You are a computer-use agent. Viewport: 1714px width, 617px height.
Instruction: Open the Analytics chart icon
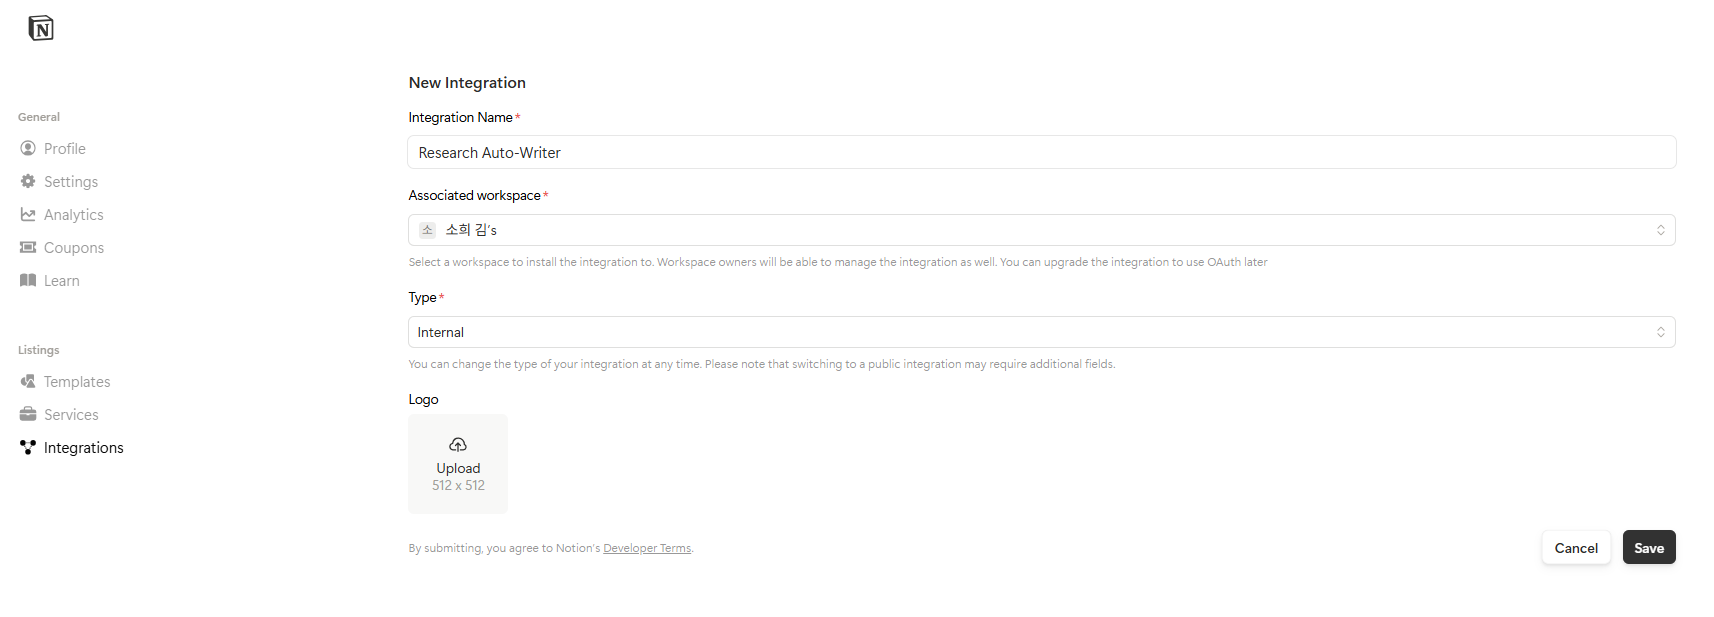click(x=28, y=214)
